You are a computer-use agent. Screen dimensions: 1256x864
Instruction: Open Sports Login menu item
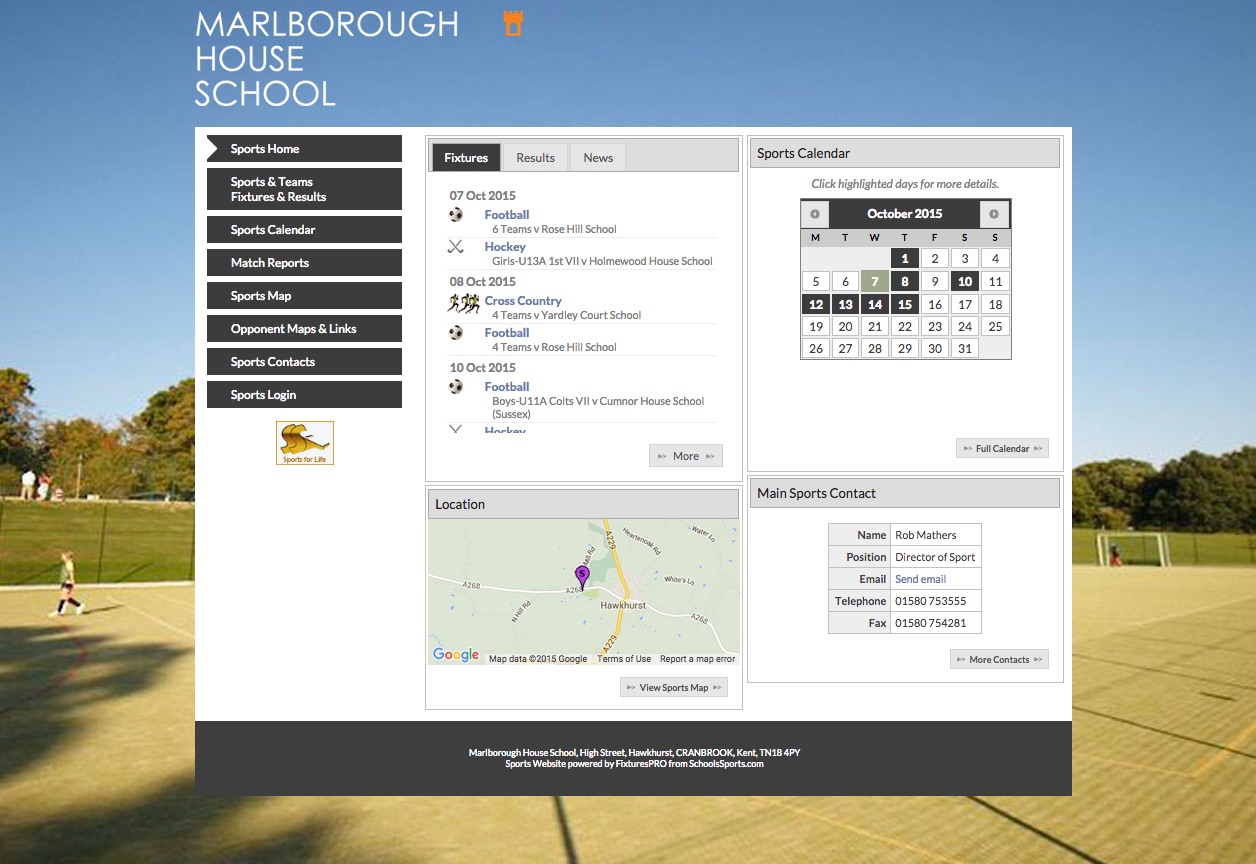[x=304, y=395]
